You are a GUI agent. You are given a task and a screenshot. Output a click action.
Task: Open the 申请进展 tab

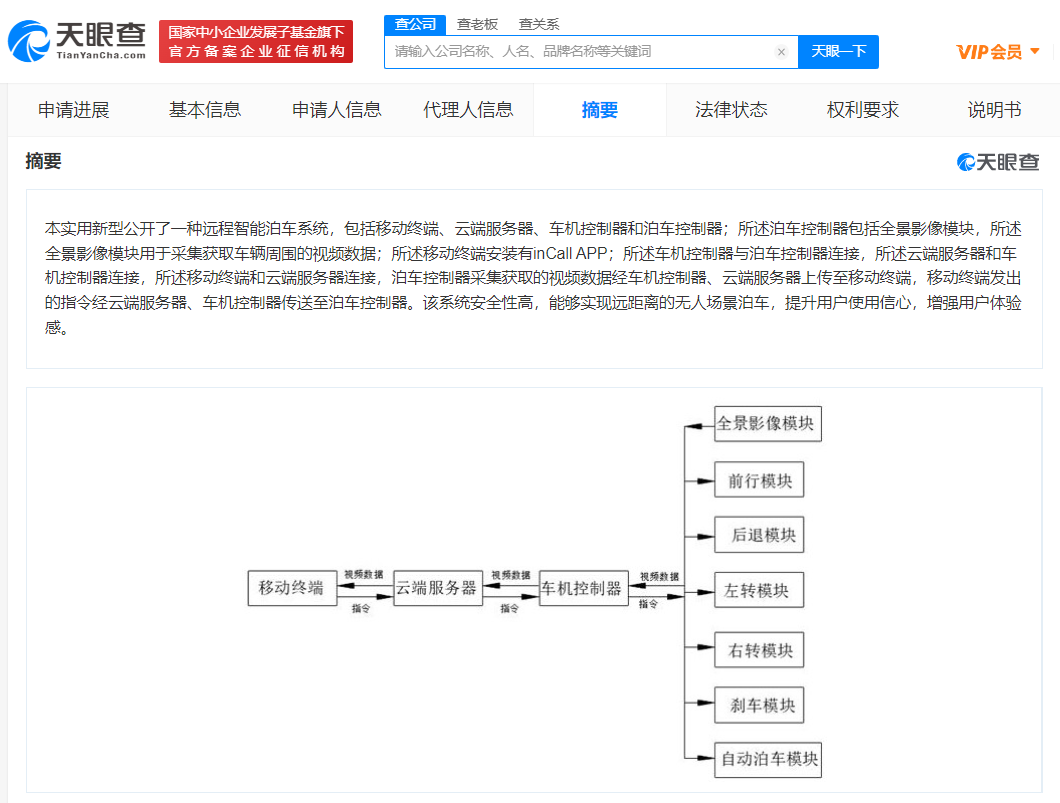(75, 110)
